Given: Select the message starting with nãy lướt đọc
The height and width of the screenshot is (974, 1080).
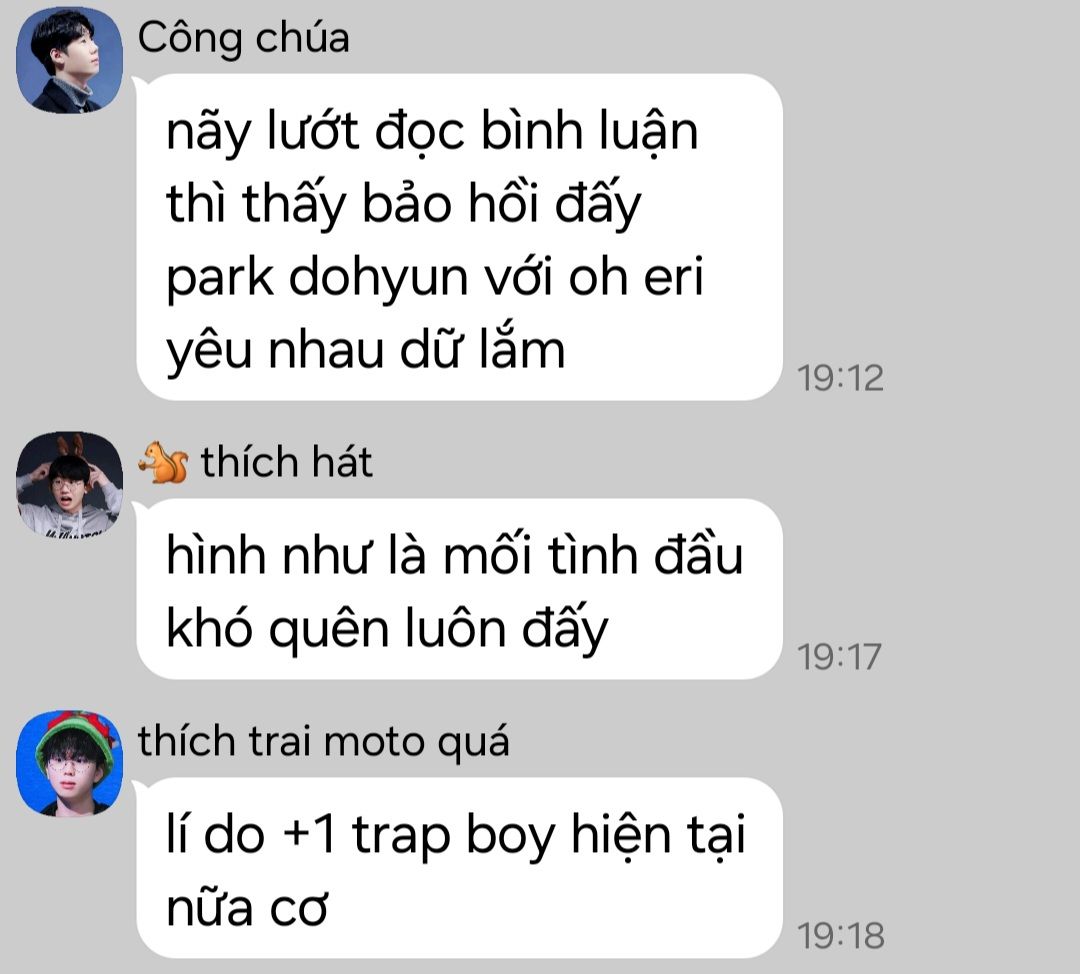Looking at the screenshot, I should click(x=459, y=236).
